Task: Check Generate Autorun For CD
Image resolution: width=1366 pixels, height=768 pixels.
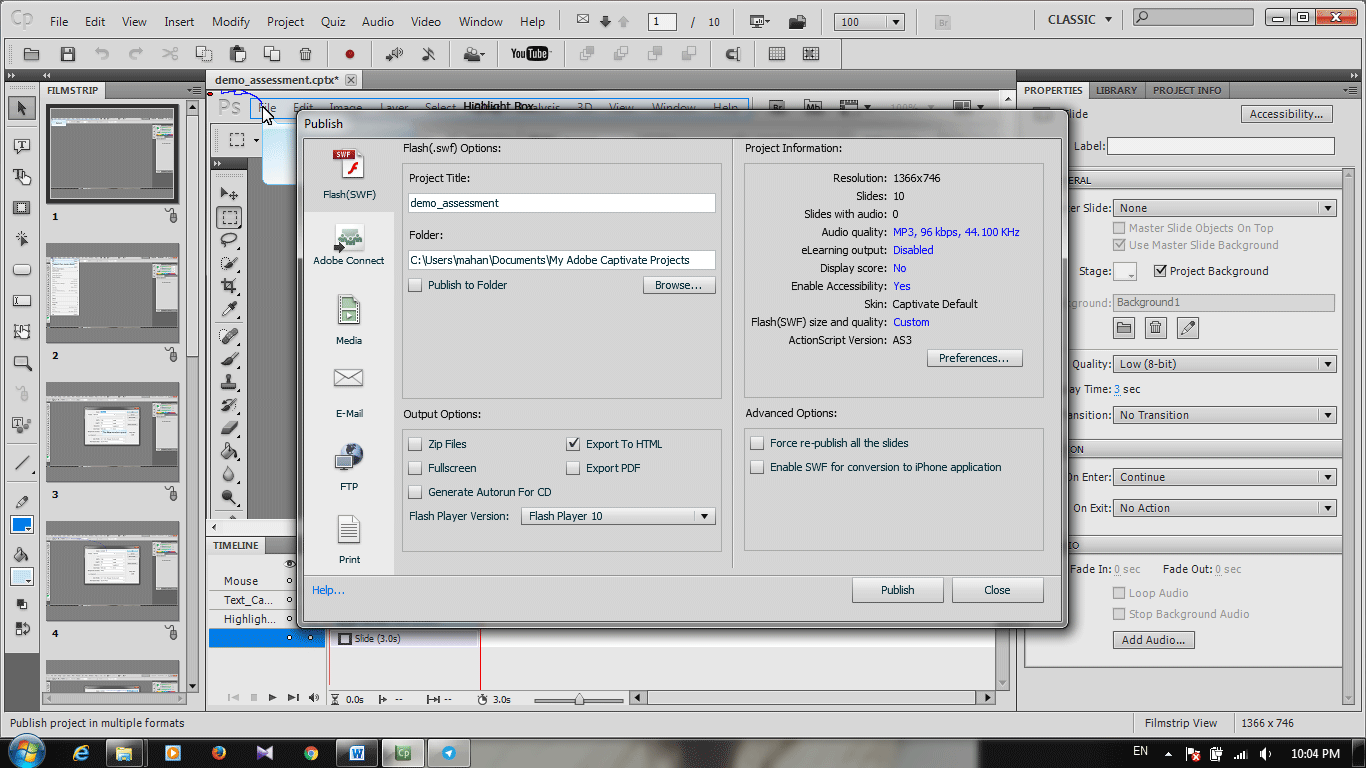Action: (415, 492)
